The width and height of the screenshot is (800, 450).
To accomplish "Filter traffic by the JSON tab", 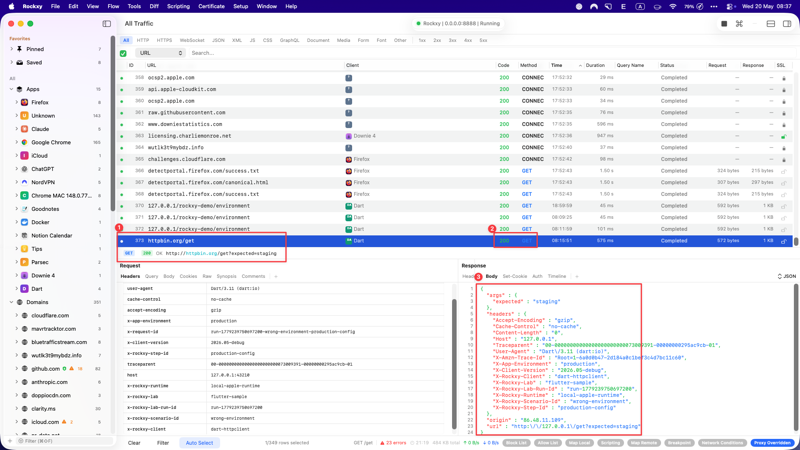I will 218,40.
